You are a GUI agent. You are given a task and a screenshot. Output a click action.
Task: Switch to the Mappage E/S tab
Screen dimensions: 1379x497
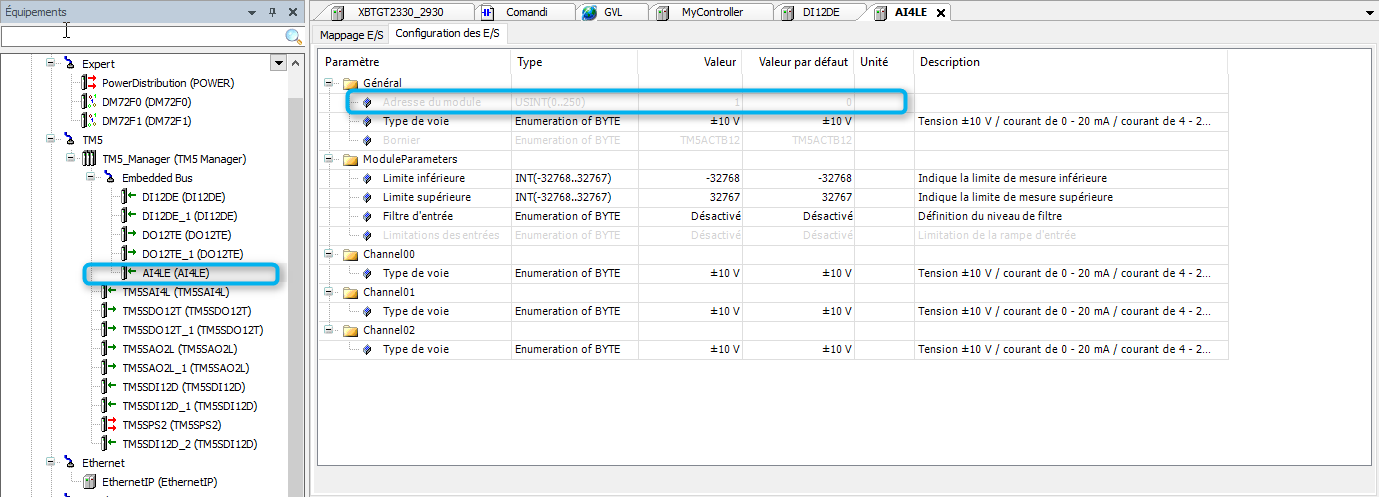pyautogui.click(x=351, y=34)
